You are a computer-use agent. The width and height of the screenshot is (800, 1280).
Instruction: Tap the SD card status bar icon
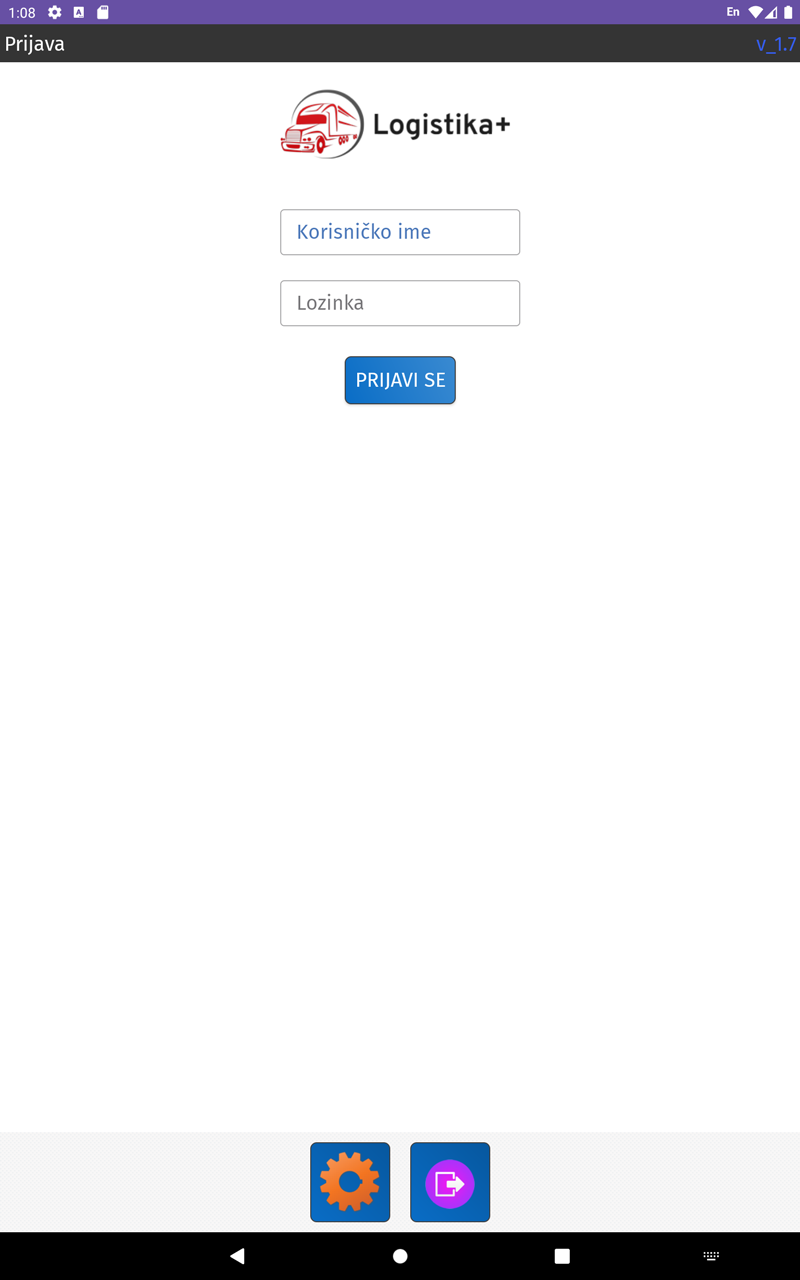(102, 13)
